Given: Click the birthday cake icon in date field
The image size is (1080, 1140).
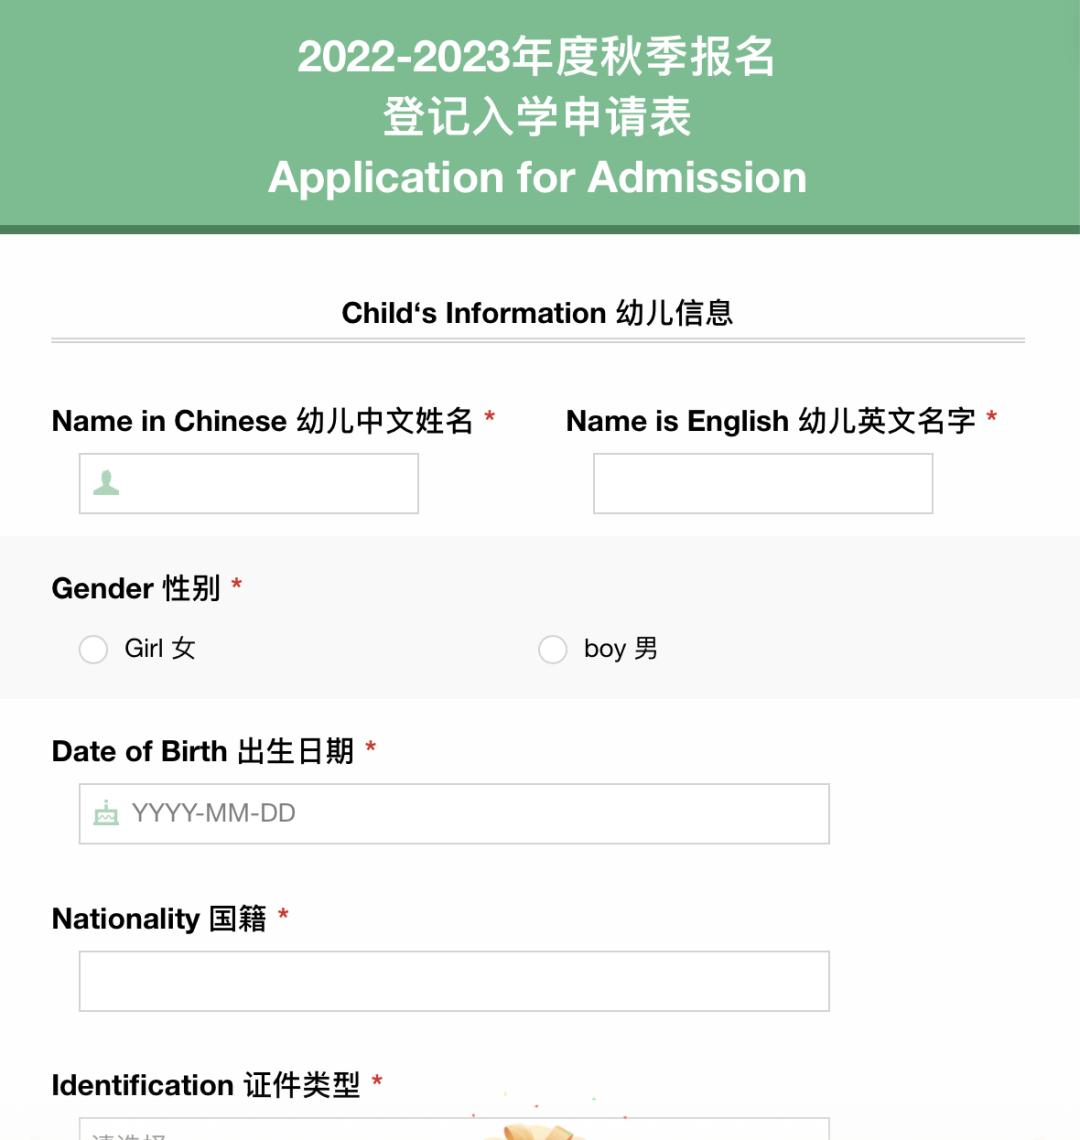Looking at the screenshot, I should (x=105, y=813).
